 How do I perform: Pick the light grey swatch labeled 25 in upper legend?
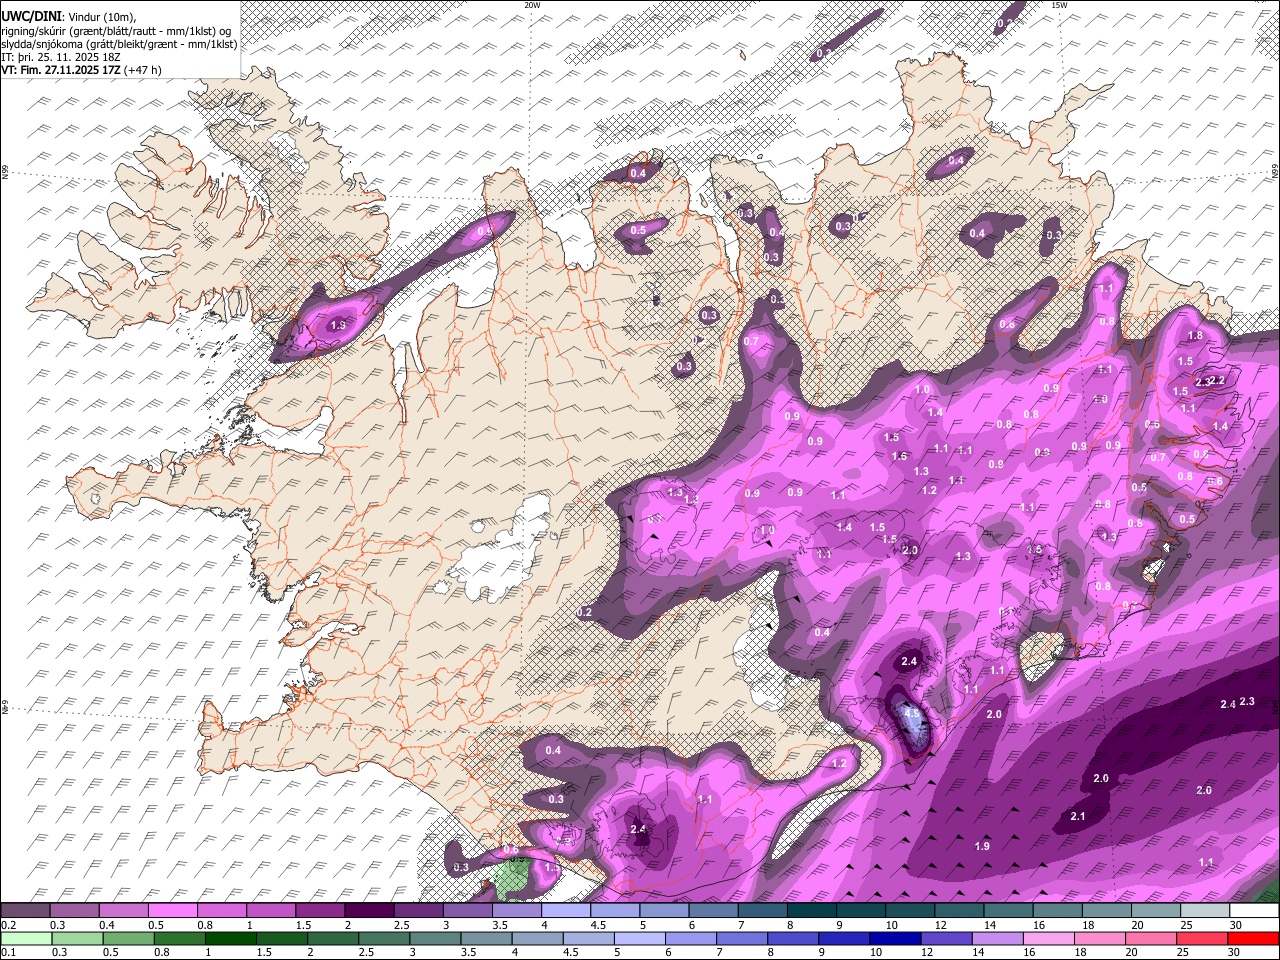[x=1205, y=911]
